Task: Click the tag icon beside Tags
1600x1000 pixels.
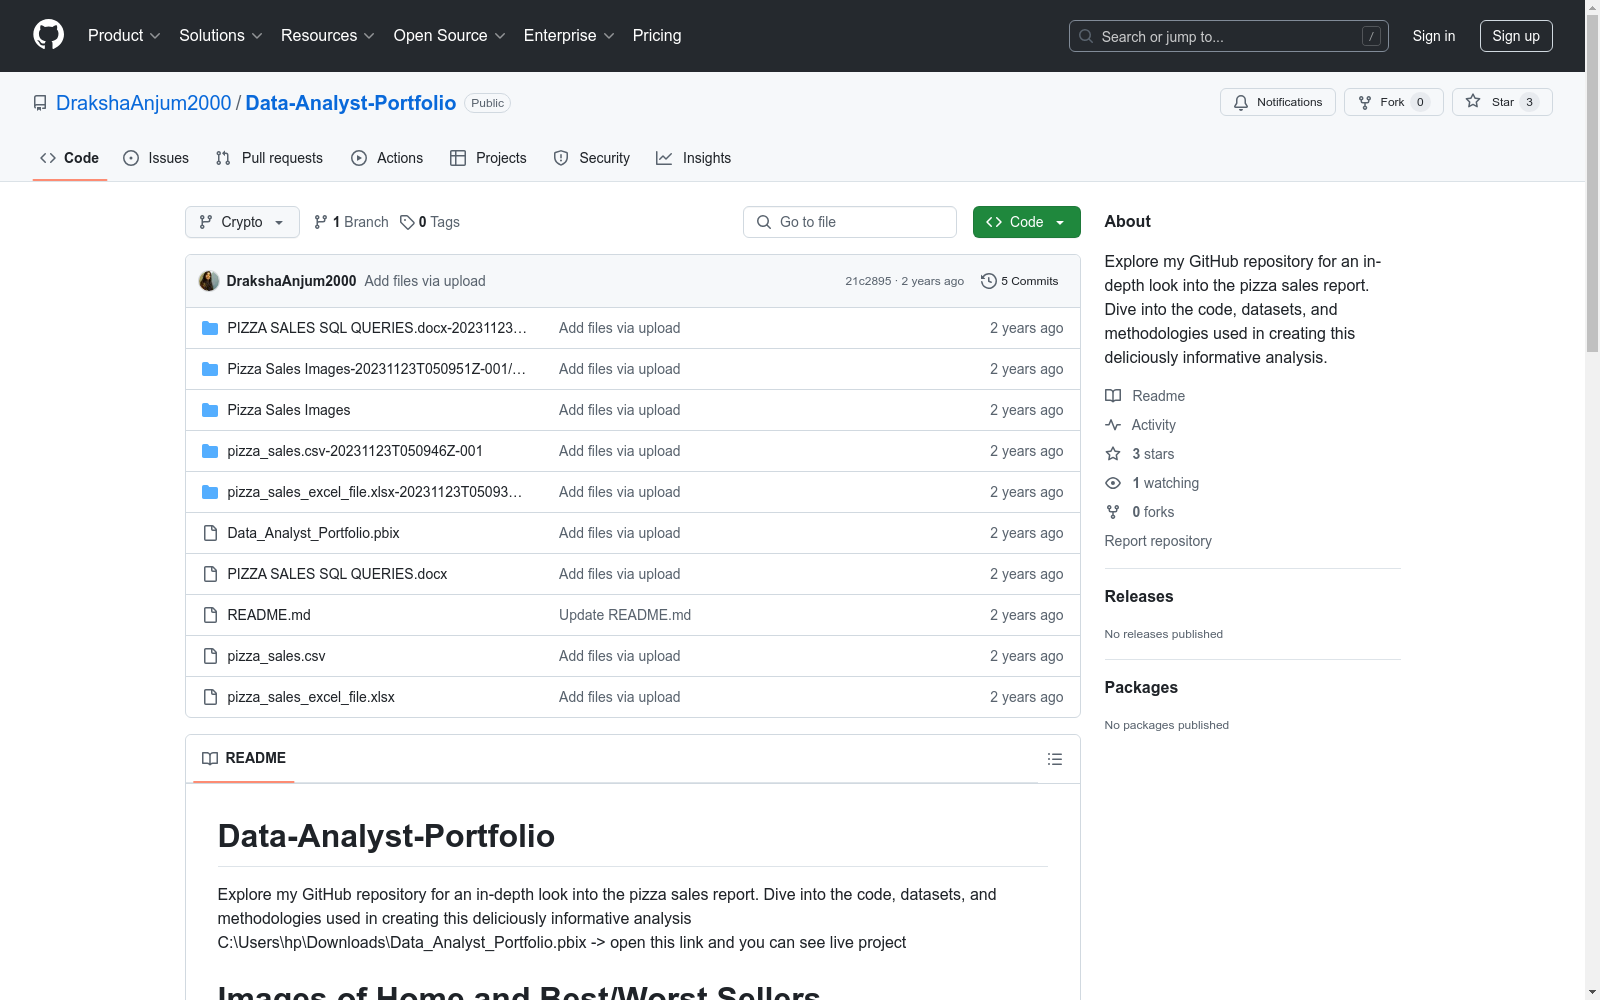Action: coord(407,222)
